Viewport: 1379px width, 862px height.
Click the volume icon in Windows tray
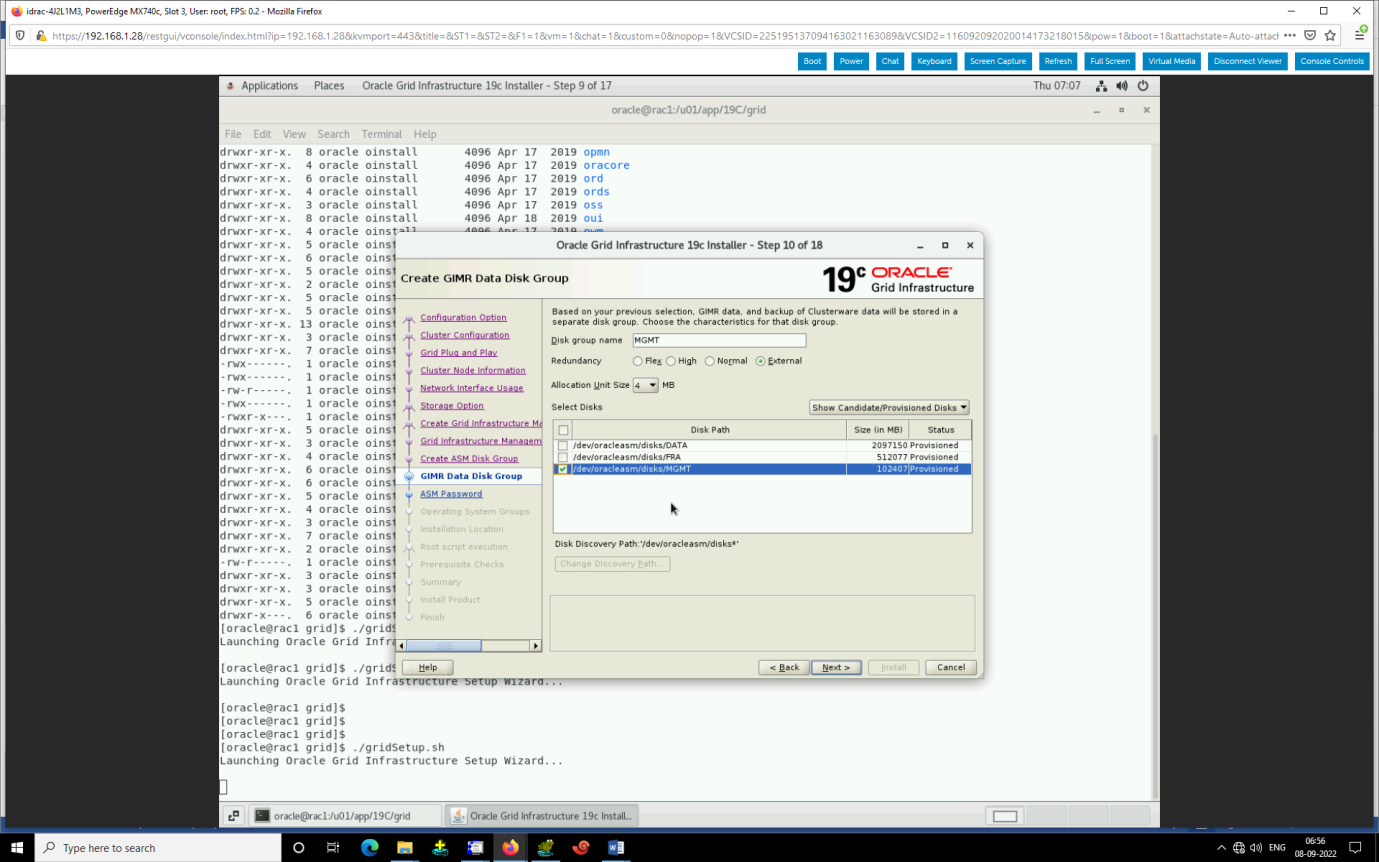(x=1257, y=847)
